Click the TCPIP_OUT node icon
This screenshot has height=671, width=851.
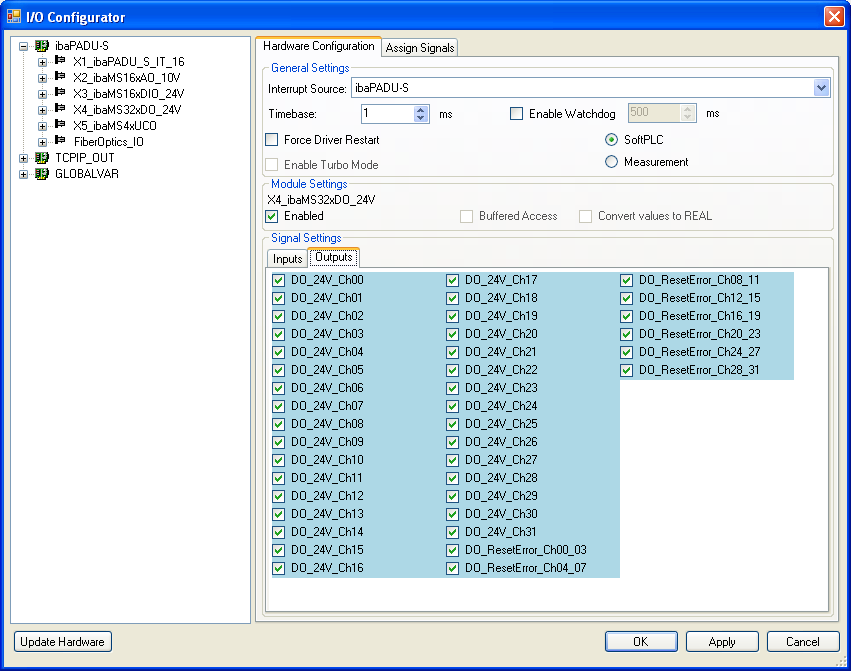pyautogui.click(x=42, y=158)
